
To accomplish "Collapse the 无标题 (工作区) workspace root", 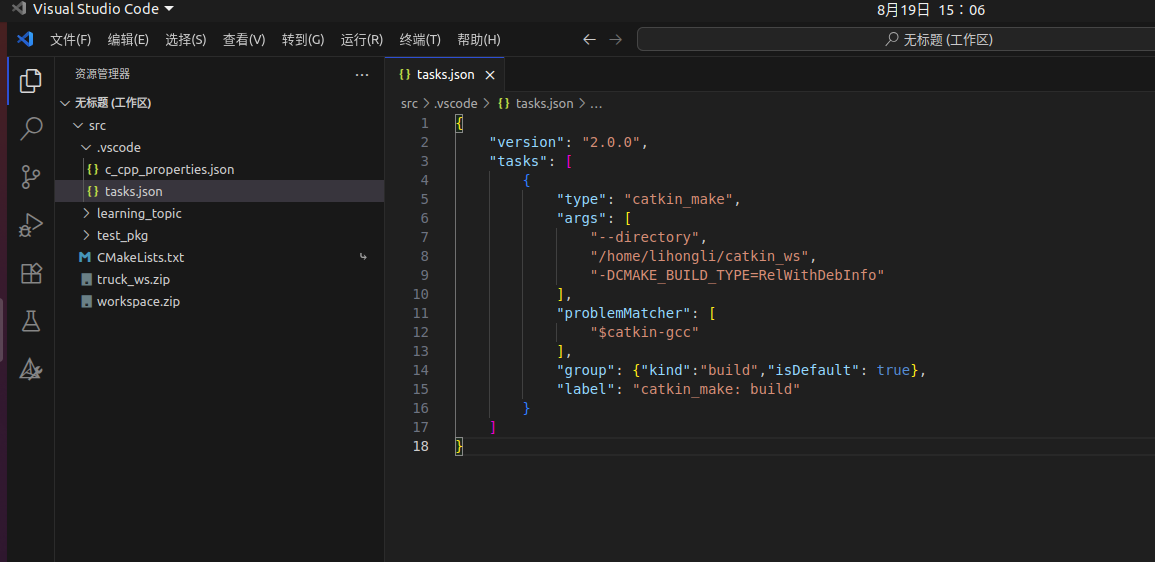I will (65, 103).
